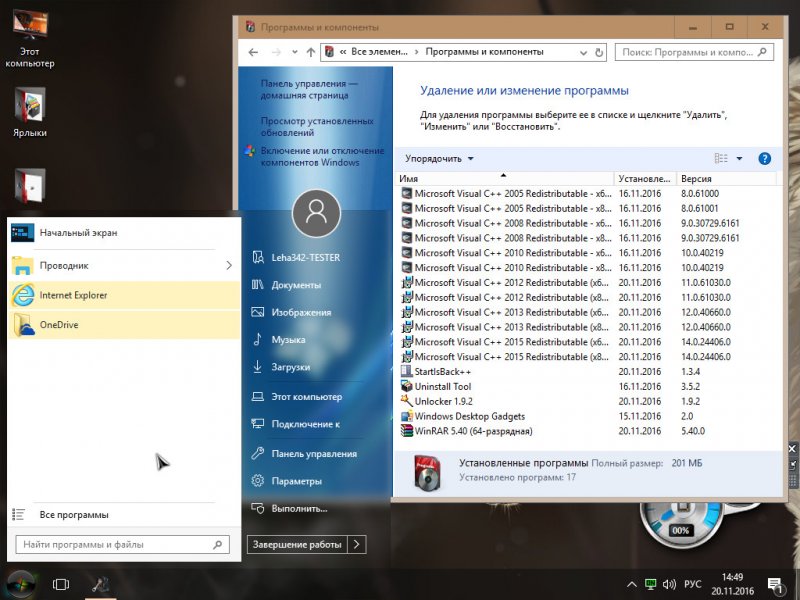Sort list by Версия column header
This screenshot has width=800, height=600.
pyautogui.click(x=726, y=179)
